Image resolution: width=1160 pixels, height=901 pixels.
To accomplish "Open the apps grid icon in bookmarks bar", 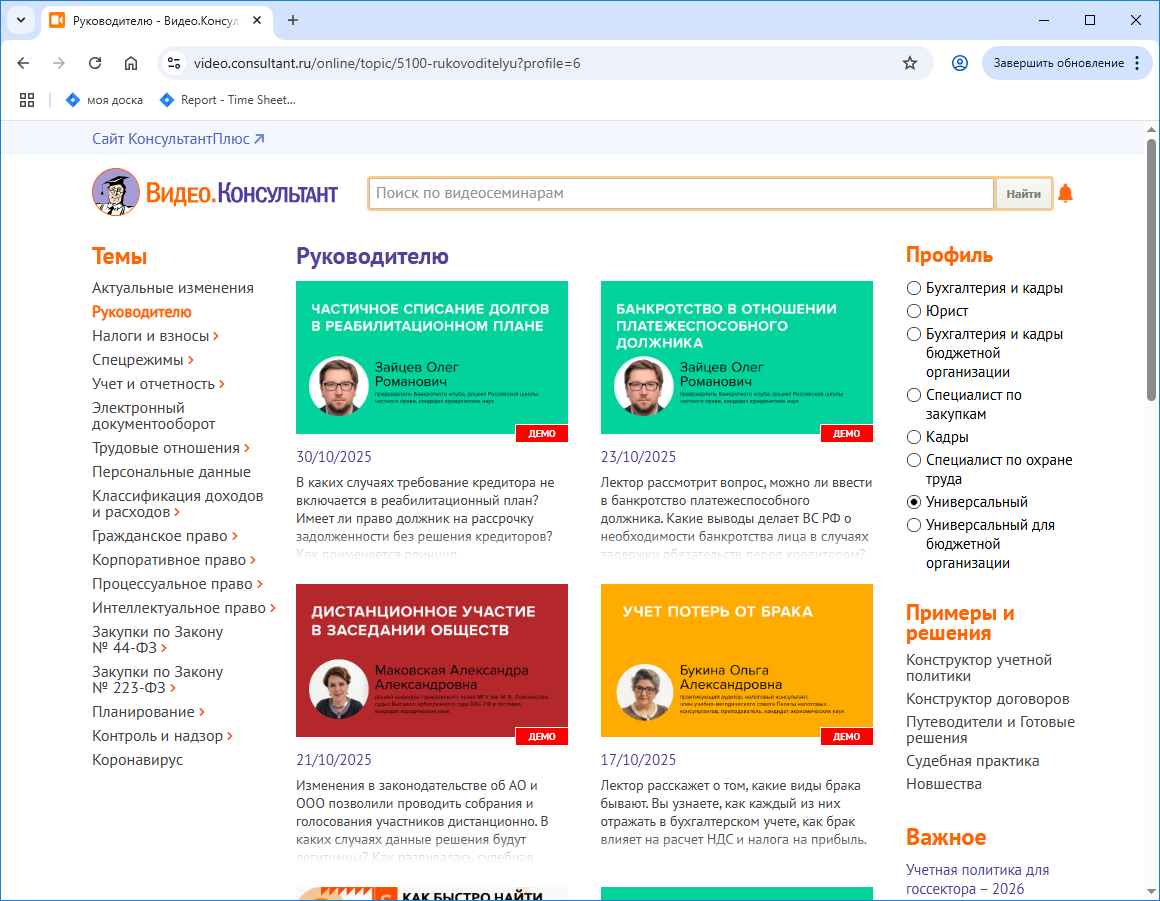I will tap(27, 100).
